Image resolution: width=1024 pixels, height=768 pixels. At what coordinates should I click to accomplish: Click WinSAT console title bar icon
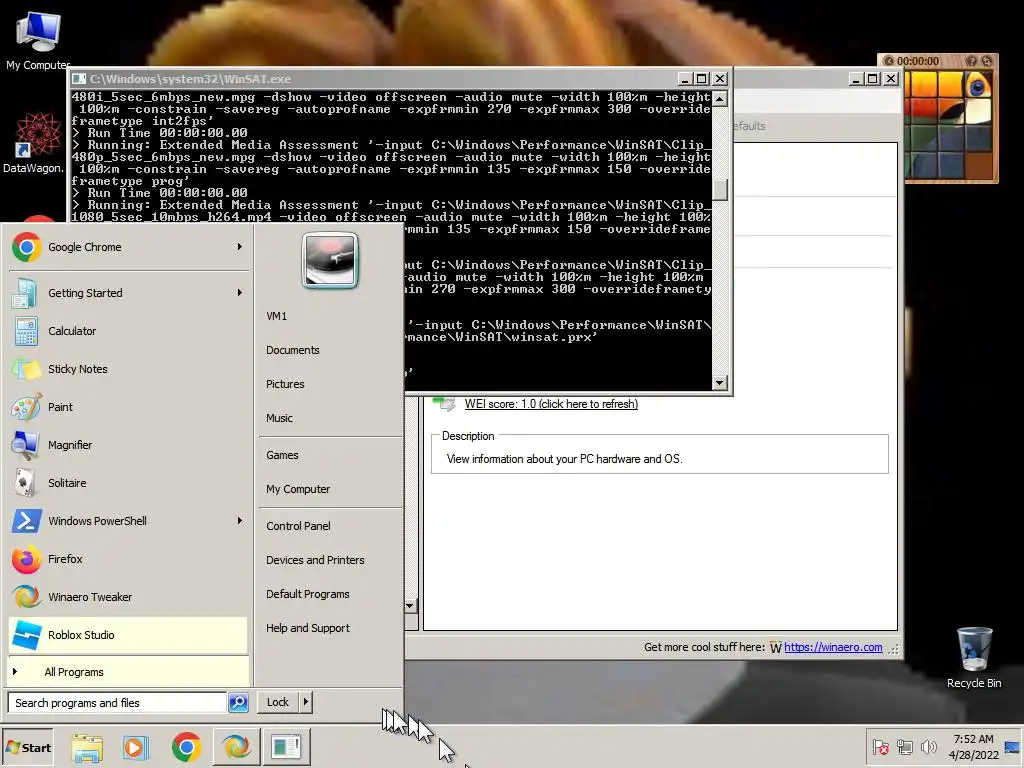pyautogui.click(x=79, y=79)
